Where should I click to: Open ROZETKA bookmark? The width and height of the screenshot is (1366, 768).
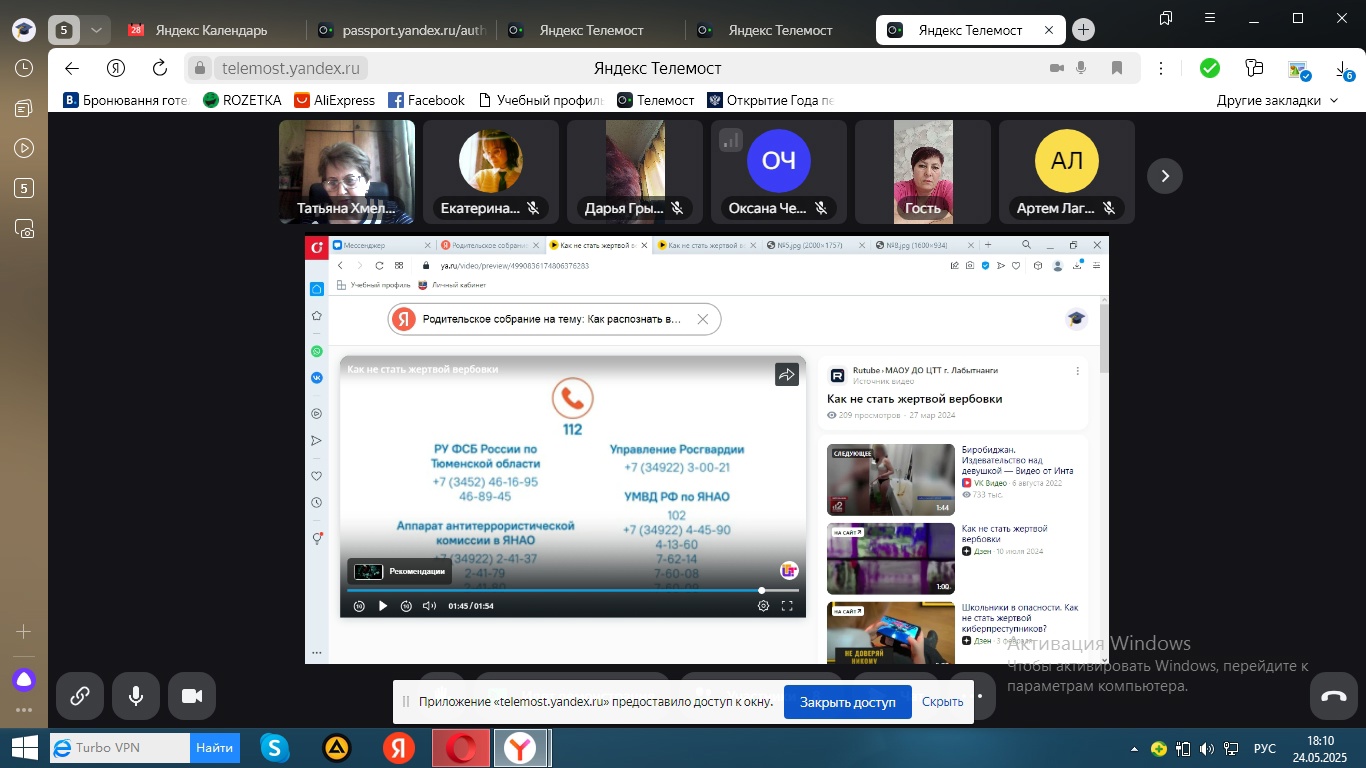point(242,100)
